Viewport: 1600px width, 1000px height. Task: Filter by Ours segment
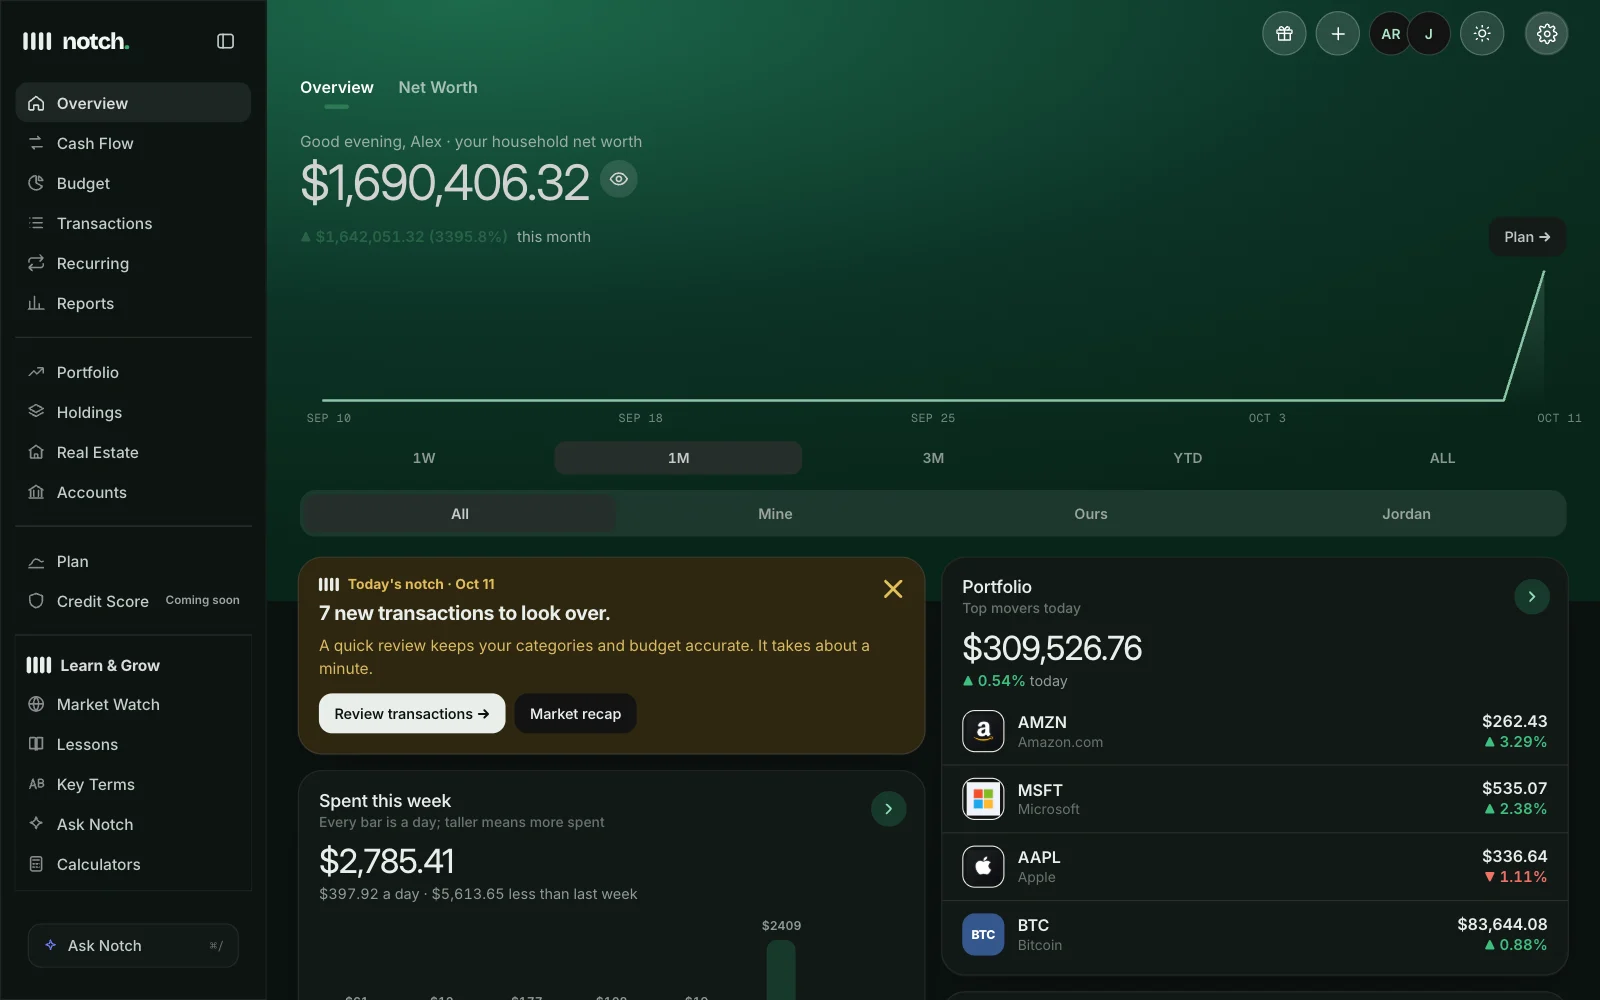[1090, 514]
